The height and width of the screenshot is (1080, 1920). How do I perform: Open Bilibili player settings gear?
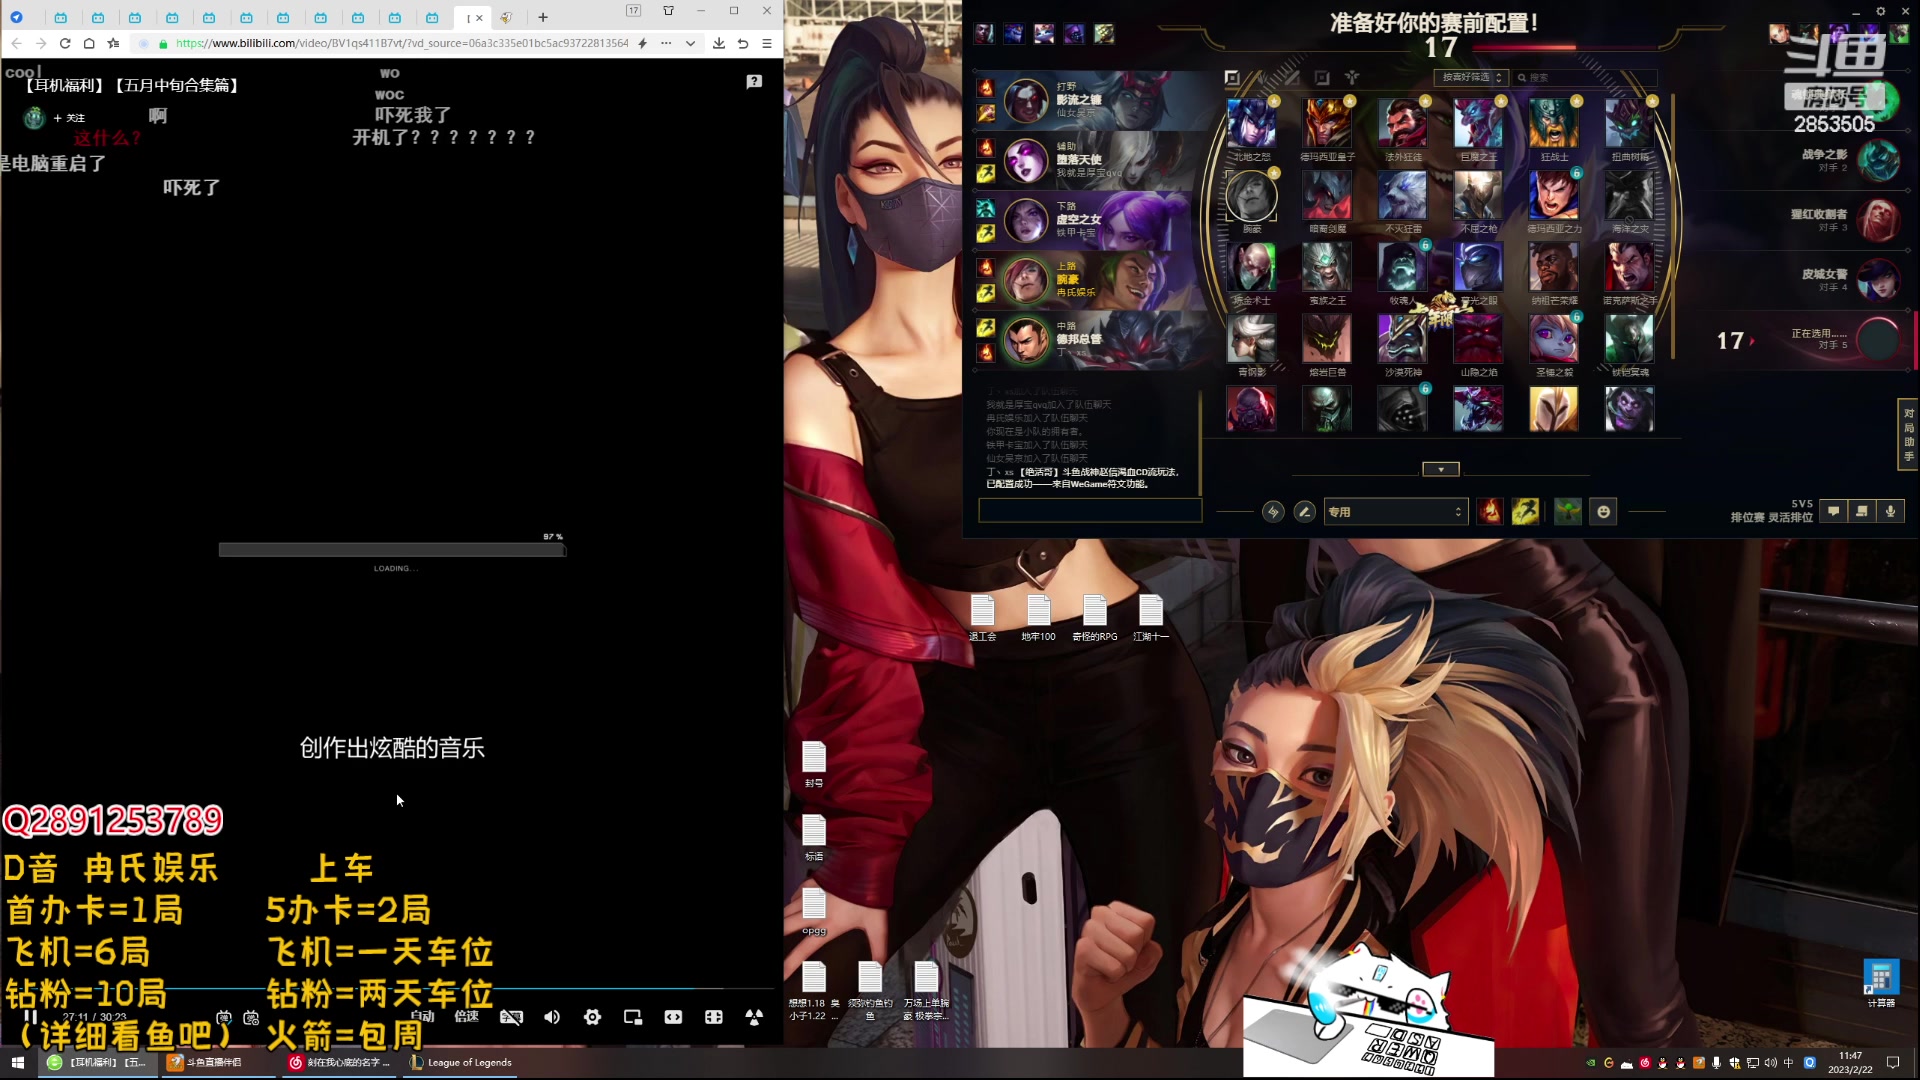pyautogui.click(x=592, y=1017)
